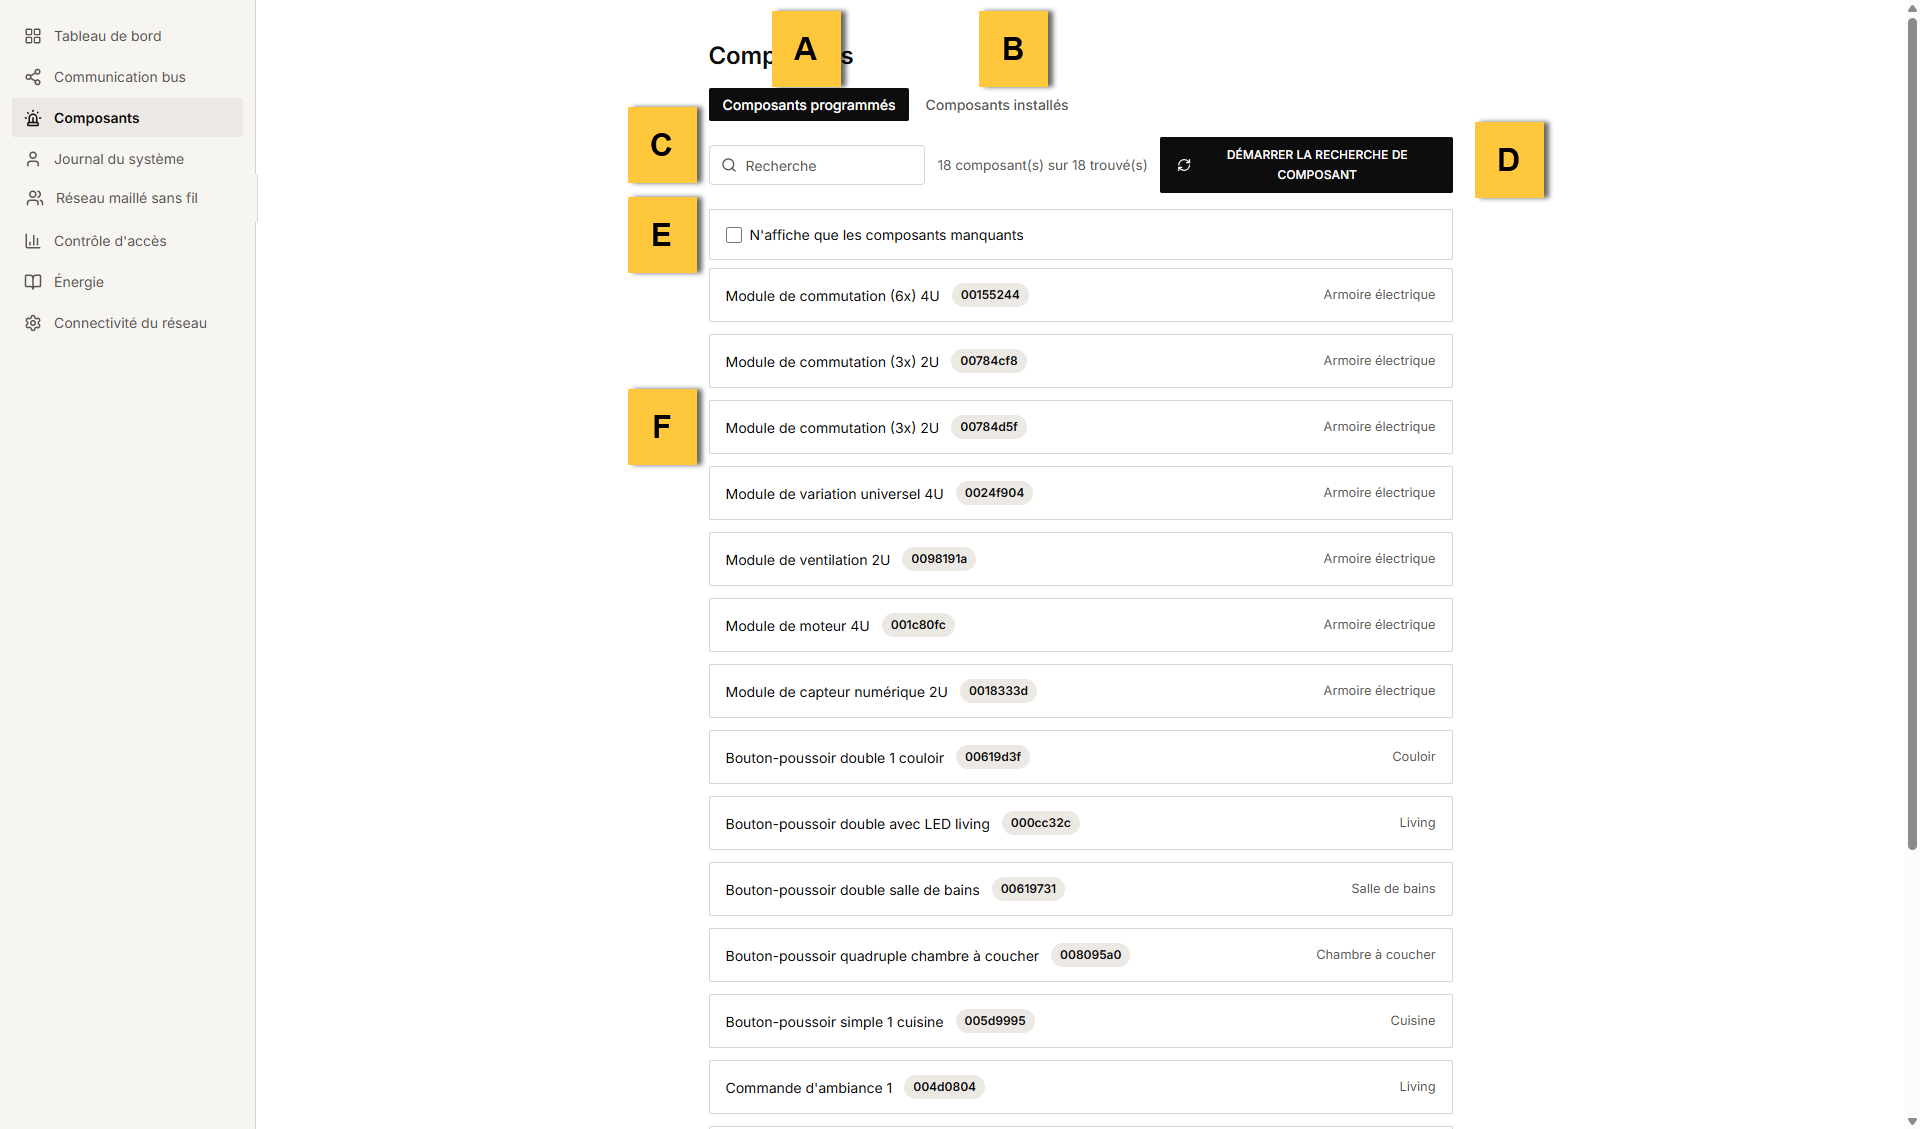Start the component search button
Viewport: 1920px width, 1129px height.
(1306, 165)
